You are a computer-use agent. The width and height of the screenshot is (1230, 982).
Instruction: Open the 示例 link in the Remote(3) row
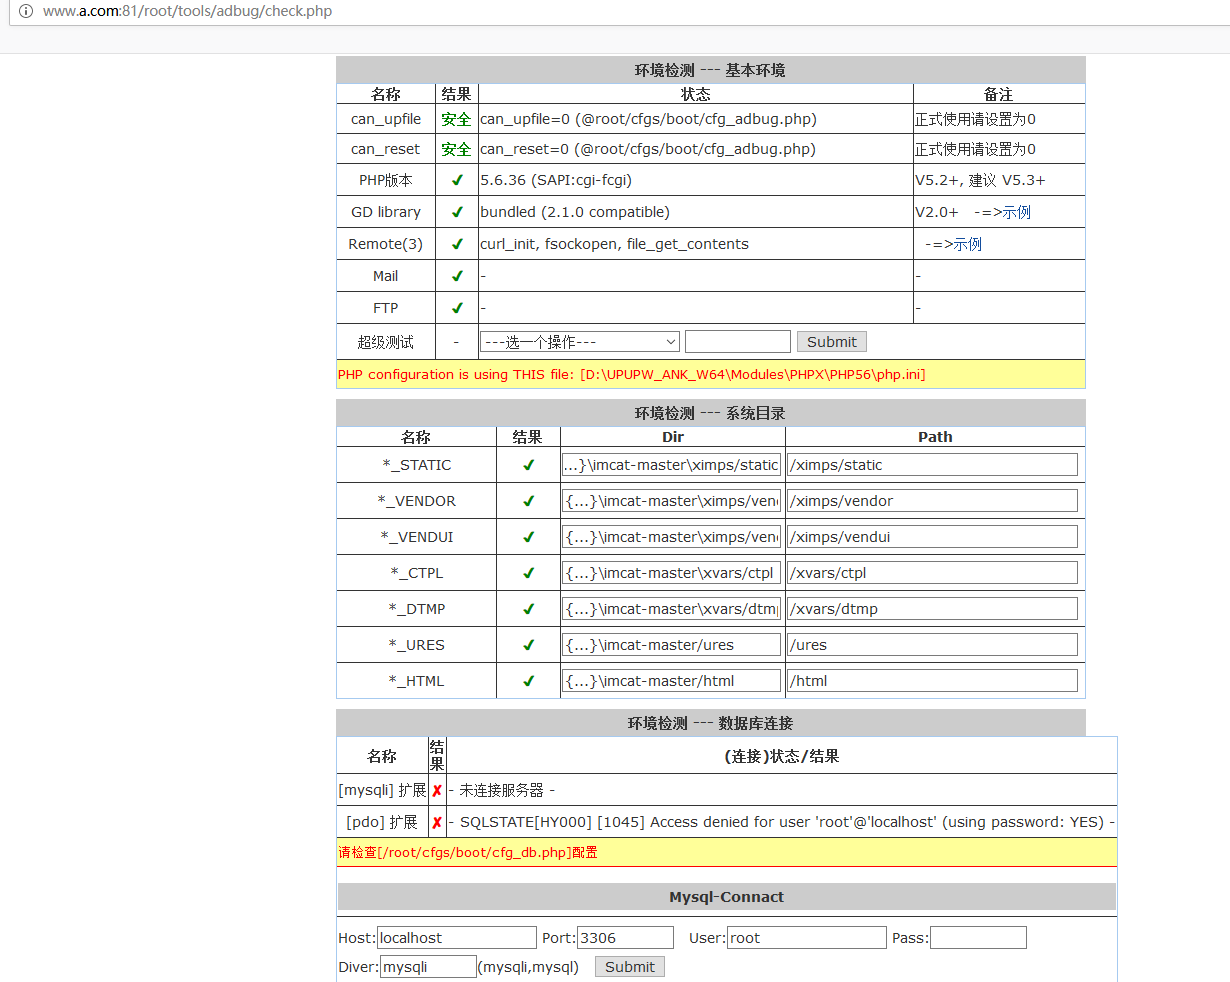[967, 244]
